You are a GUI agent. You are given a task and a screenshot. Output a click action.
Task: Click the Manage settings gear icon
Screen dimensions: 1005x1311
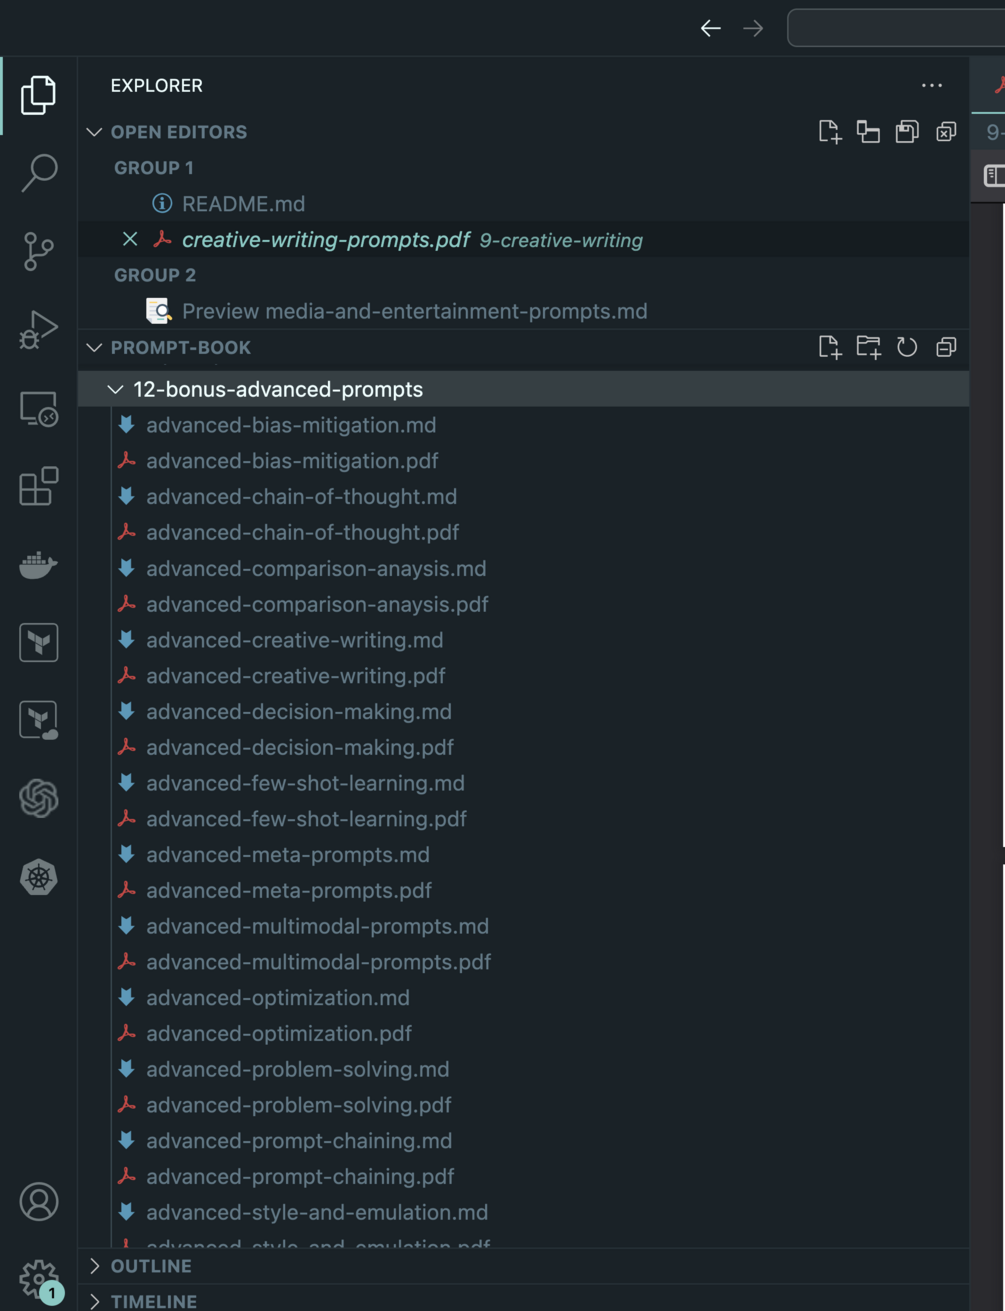(37, 1277)
